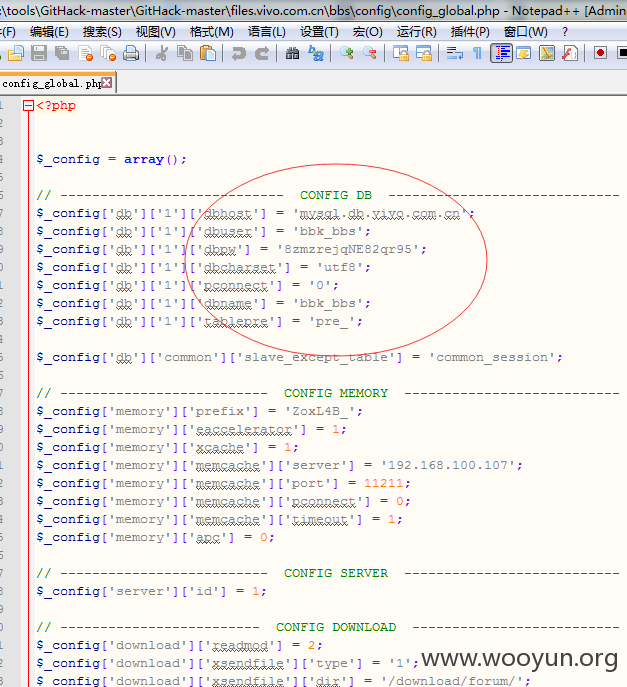This screenshot has height=687, width=627.
Task: Click 'common_session' string in the code
Action: coord(492,358)
